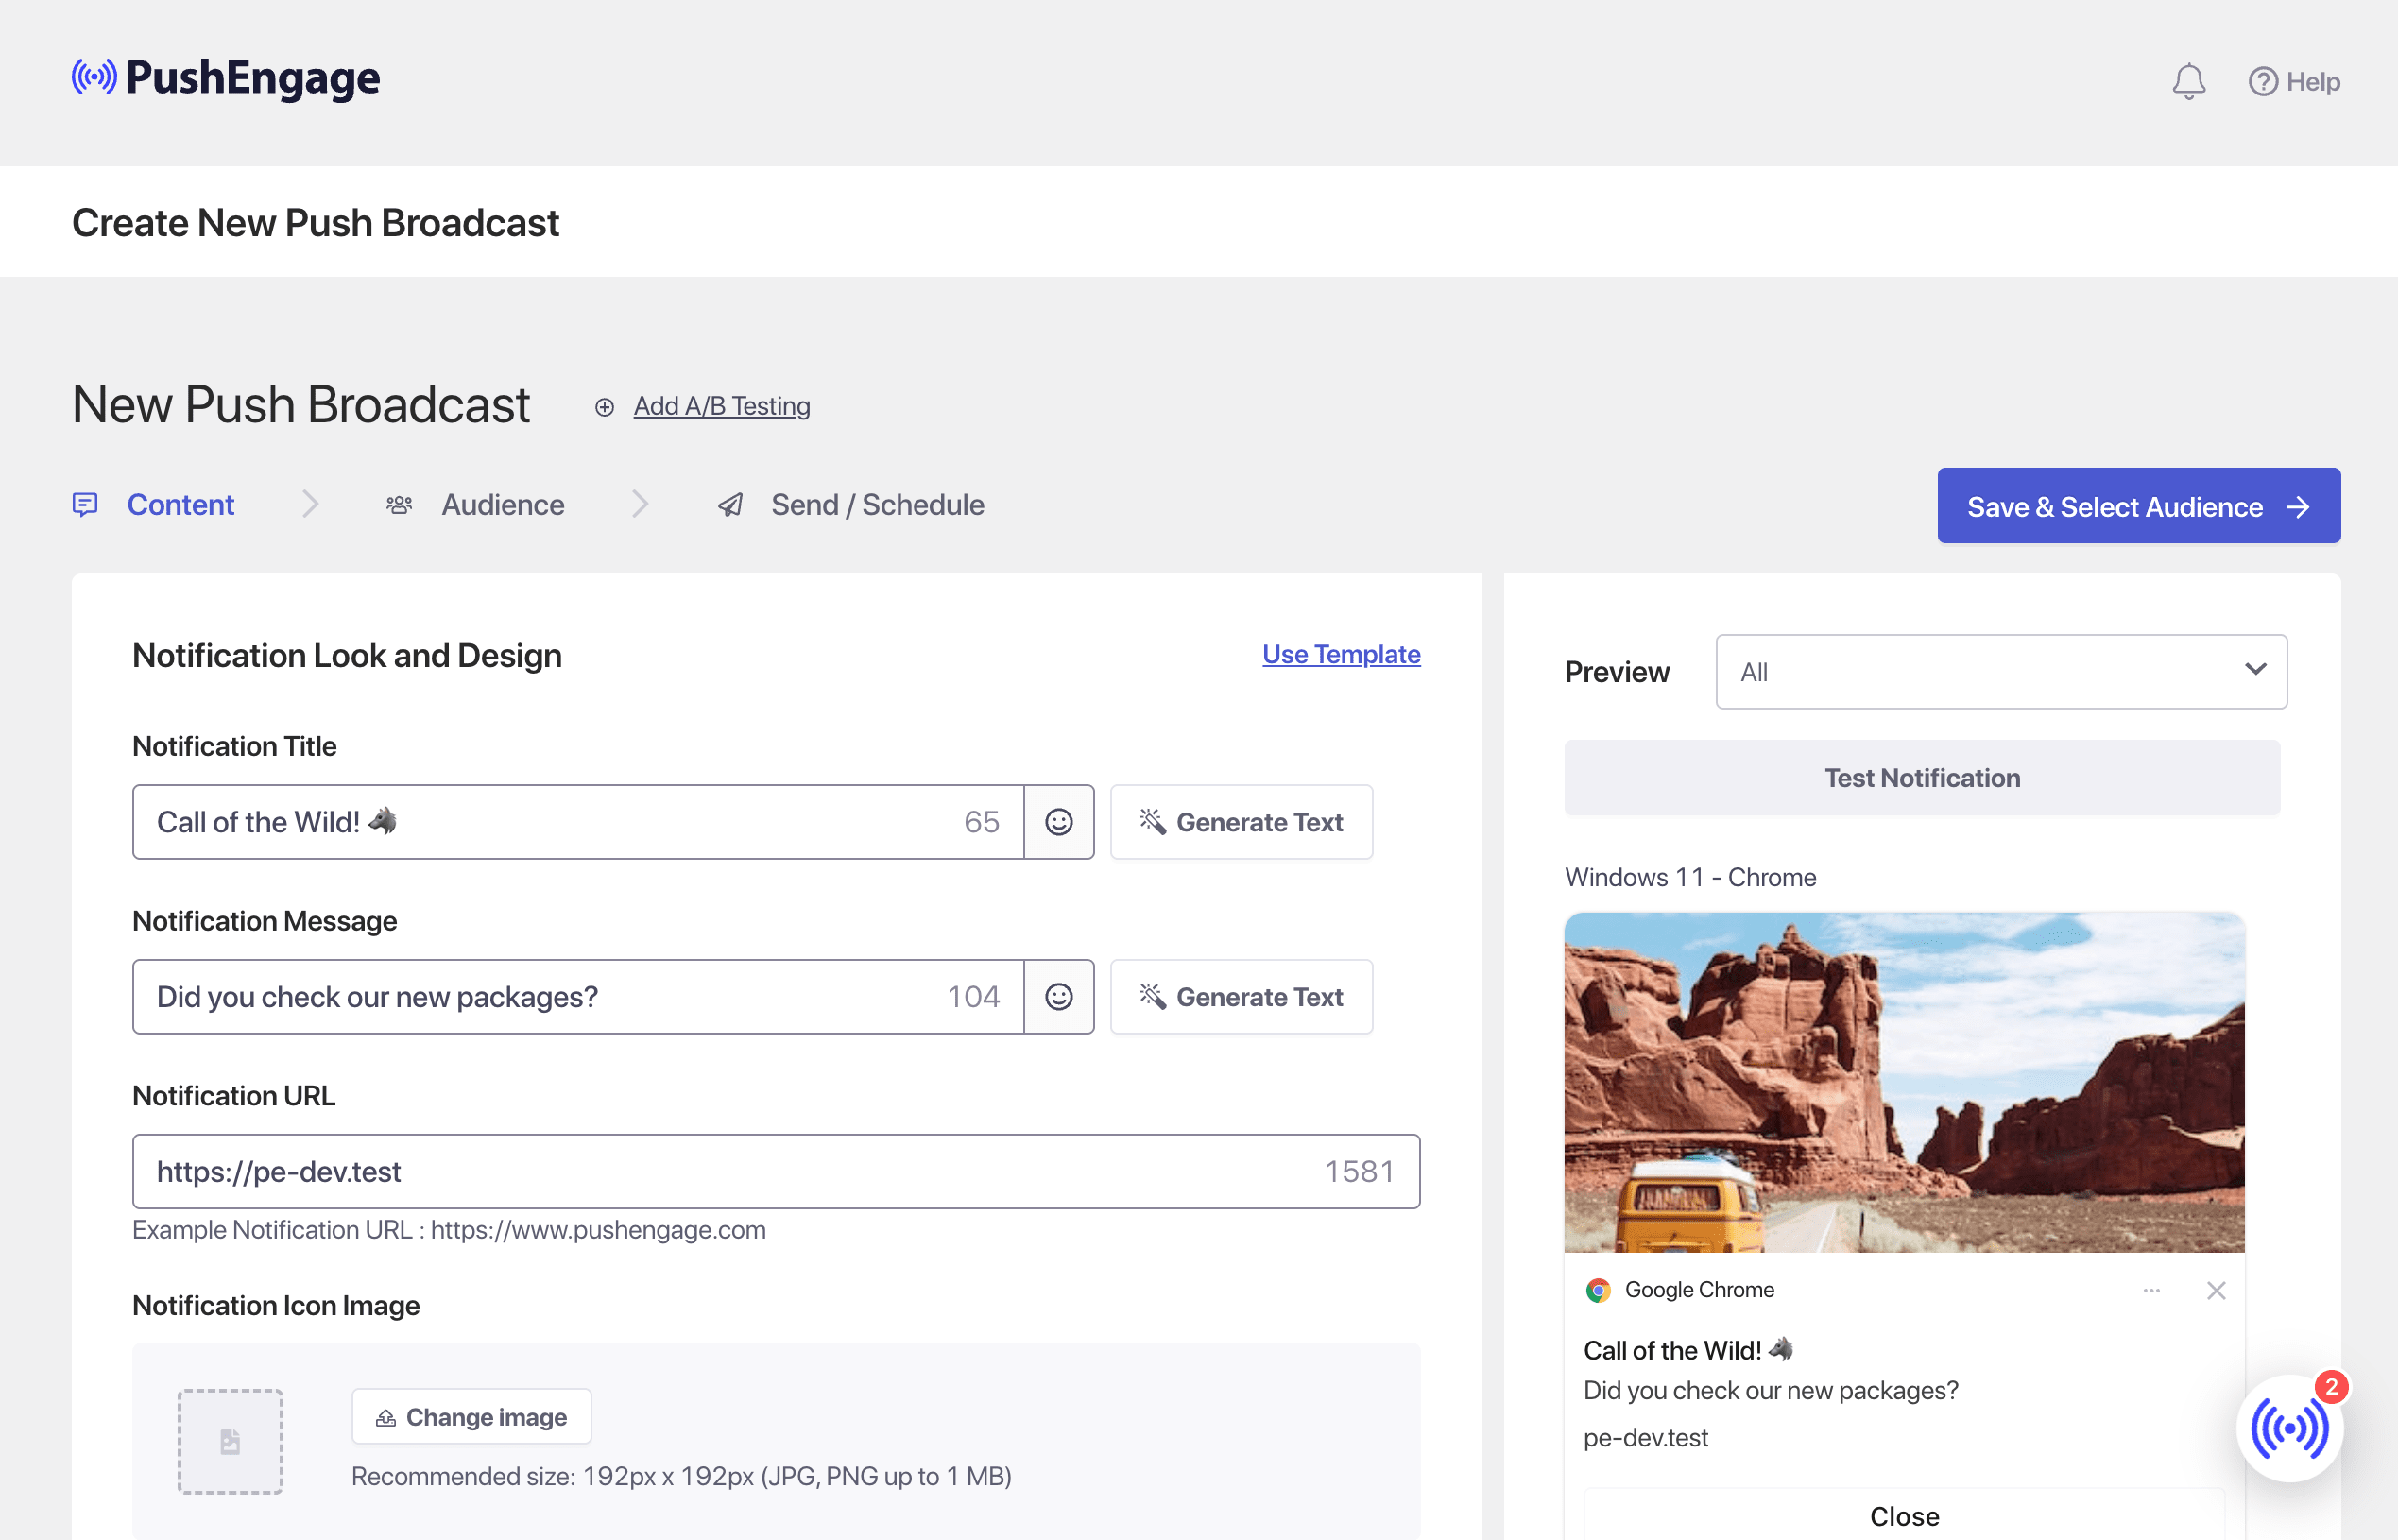Image resolution: width=2398 pixels, height=1540 pixels.
Task: Select the Content step
Action: point(180,505)
